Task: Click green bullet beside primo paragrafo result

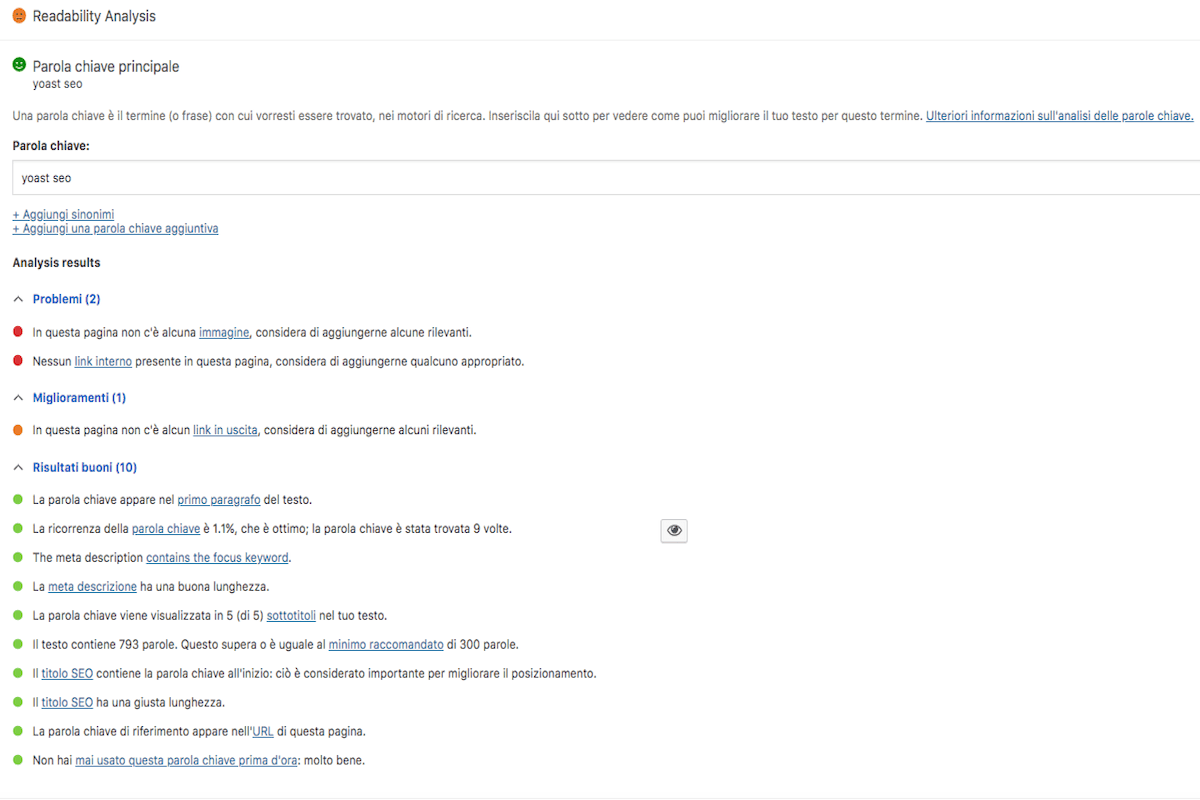Action: [17, 498]
